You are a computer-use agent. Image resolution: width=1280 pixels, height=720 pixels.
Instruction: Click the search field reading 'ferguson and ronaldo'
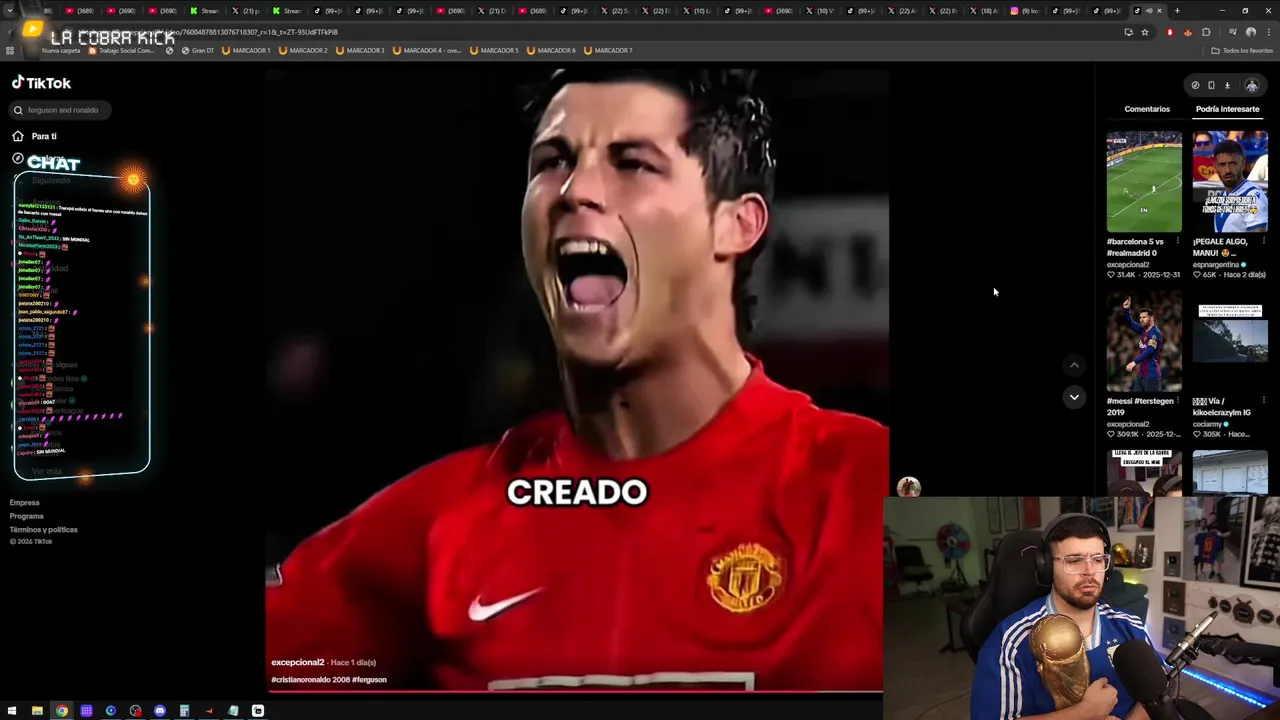[x=60, y=110]
